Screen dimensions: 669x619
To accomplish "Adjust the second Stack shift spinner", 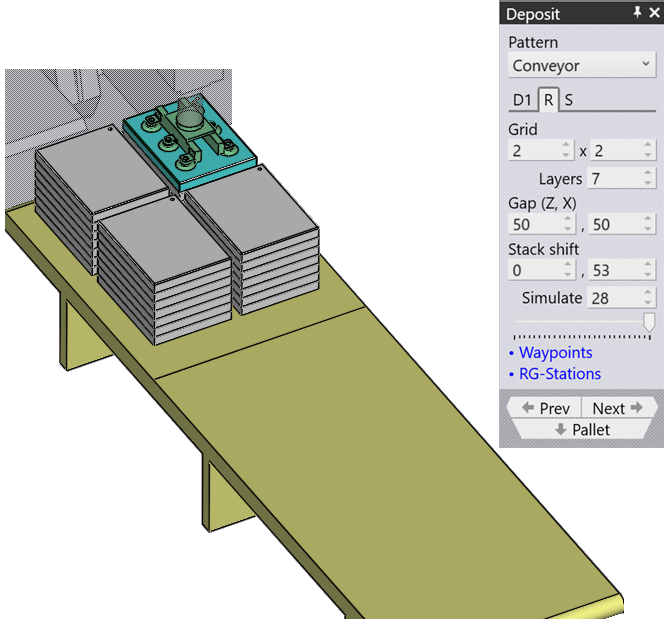I will coord(650,270).
